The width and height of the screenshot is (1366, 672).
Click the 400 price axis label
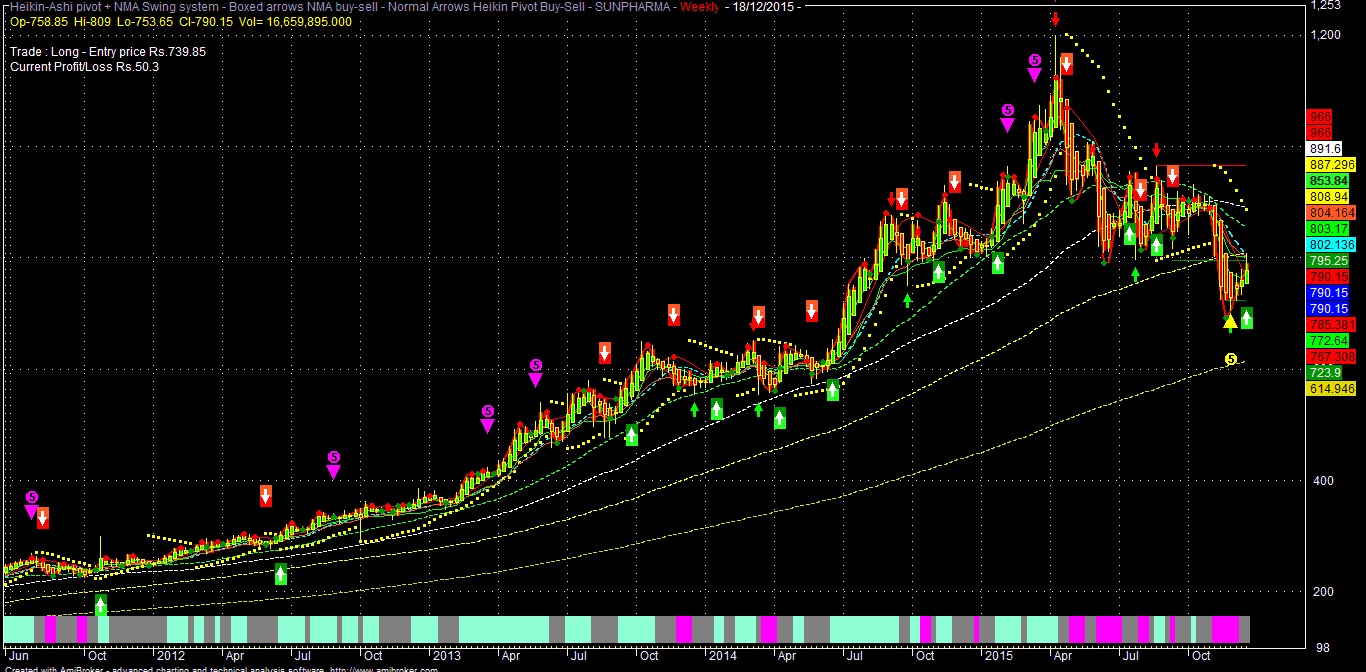1322,481
